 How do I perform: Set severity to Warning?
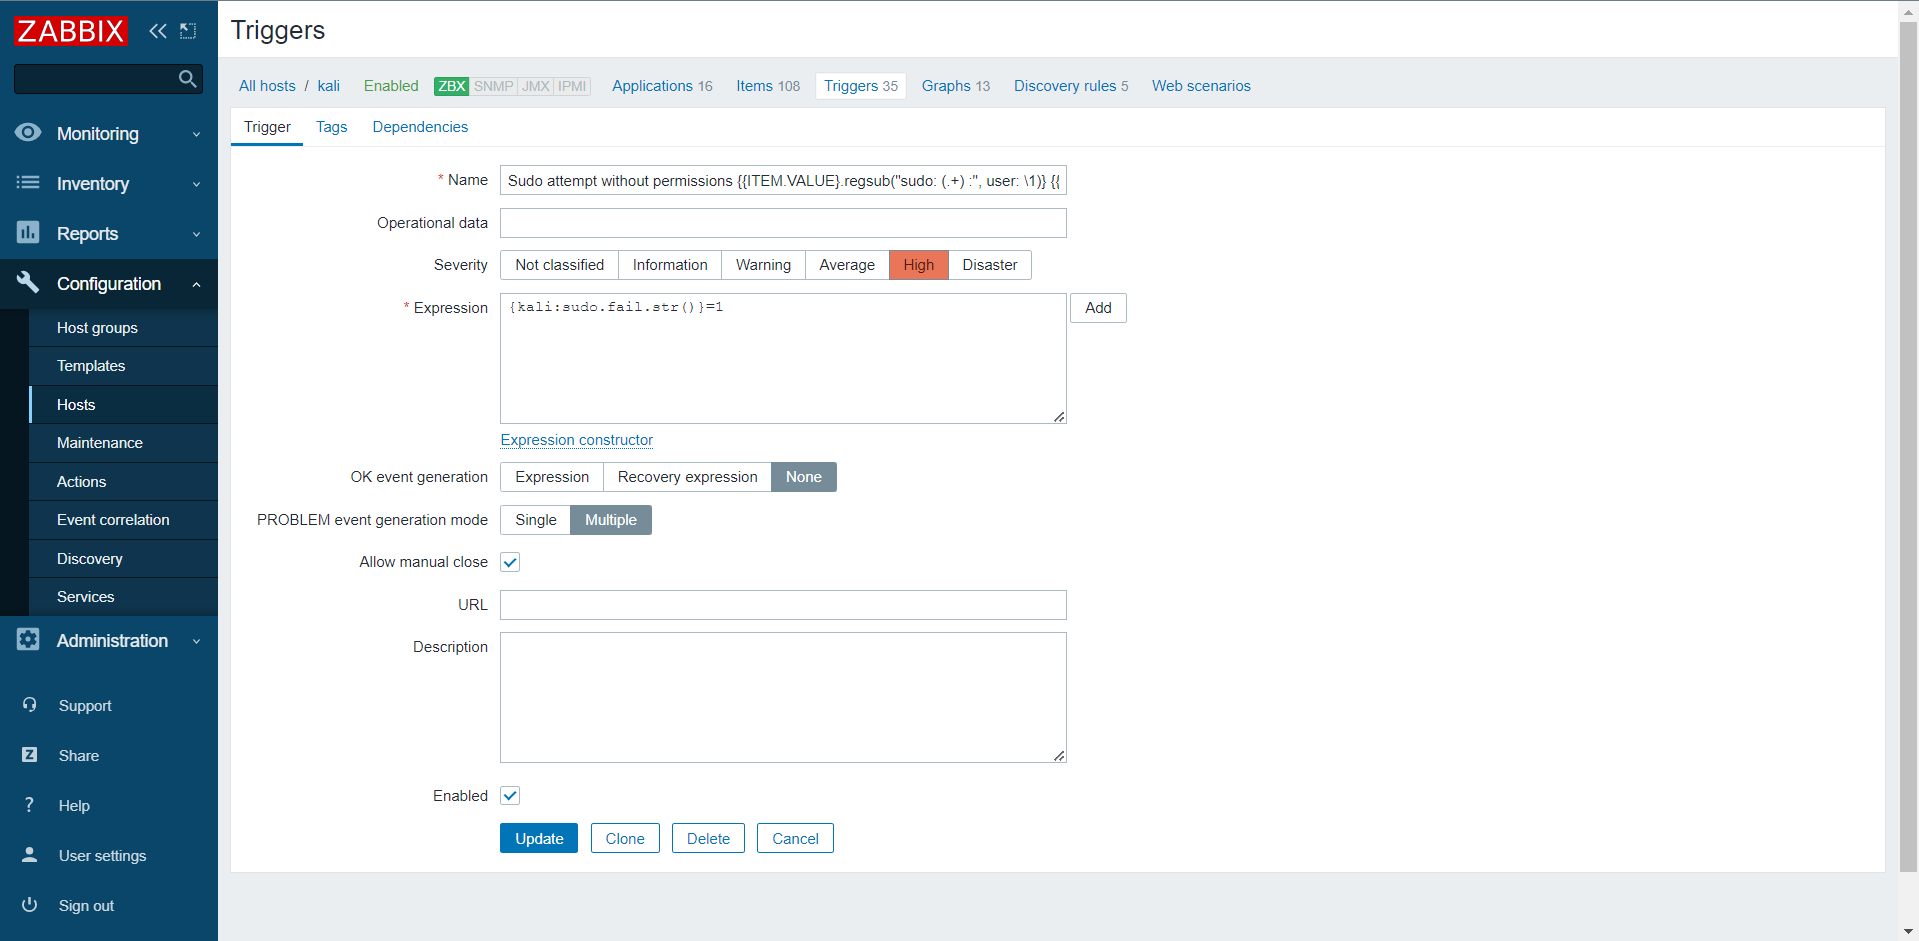pyautogui.click(x=763, y=265)
